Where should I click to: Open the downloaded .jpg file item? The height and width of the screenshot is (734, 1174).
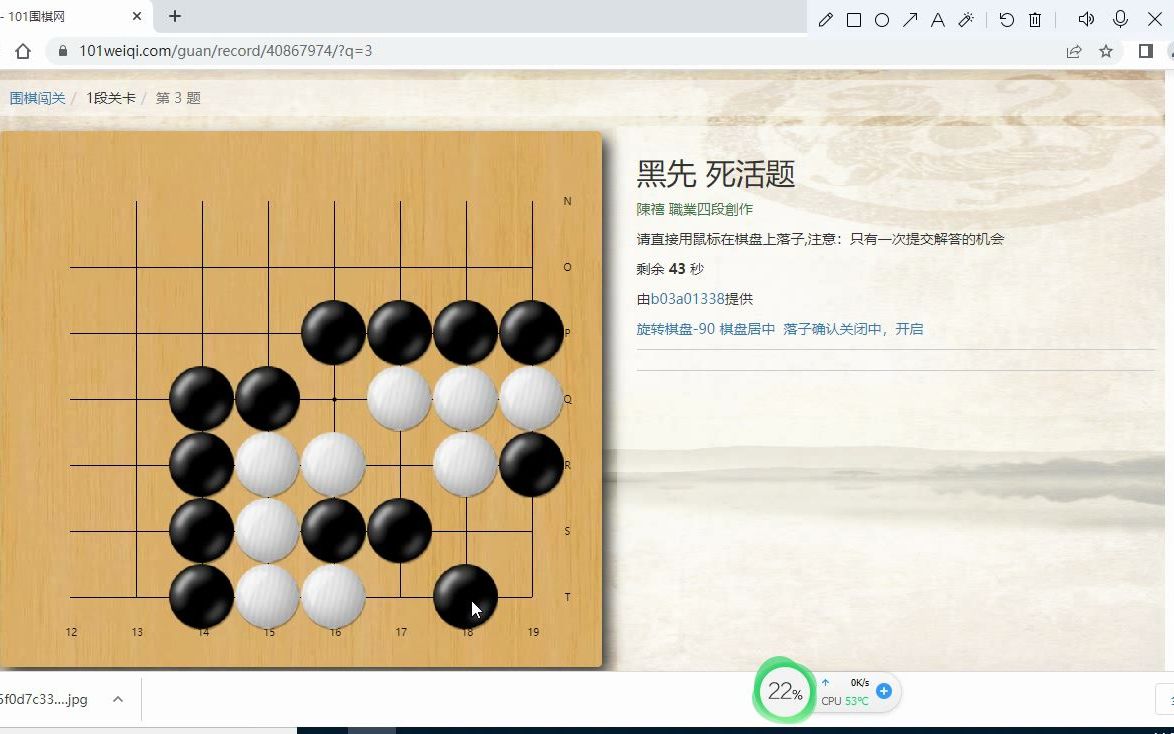pyautogui.click(x=43, y=699)
